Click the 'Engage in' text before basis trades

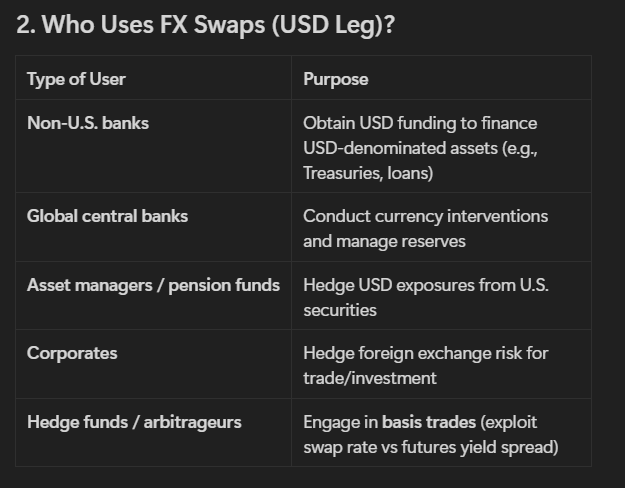tap(340, 422)
